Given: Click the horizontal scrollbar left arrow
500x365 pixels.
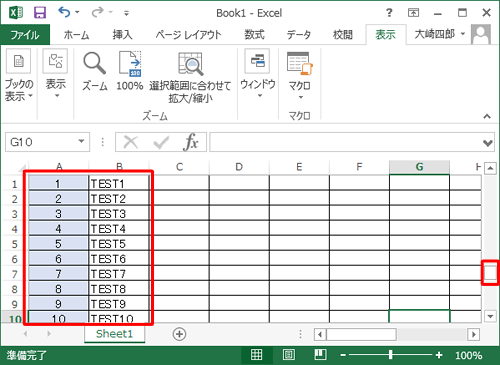Looking at the screenshot, I should 320,334.
